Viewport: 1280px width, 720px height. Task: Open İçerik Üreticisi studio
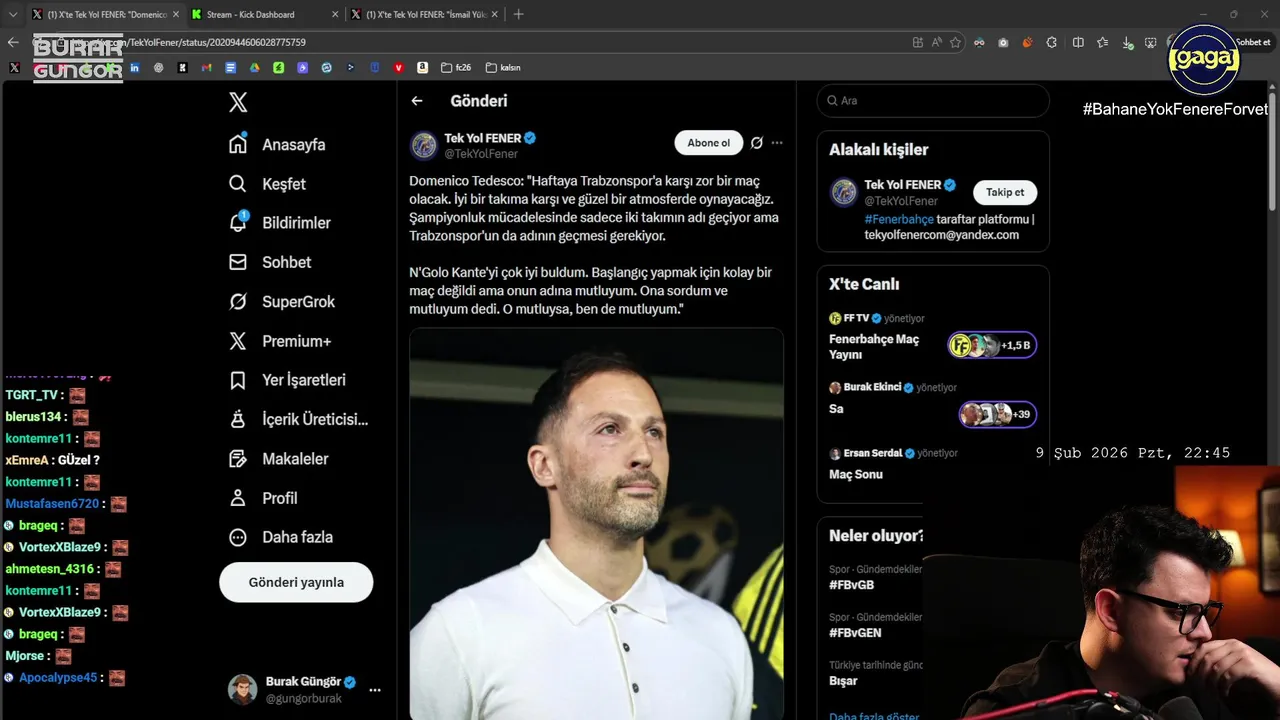tap(298, 419)
